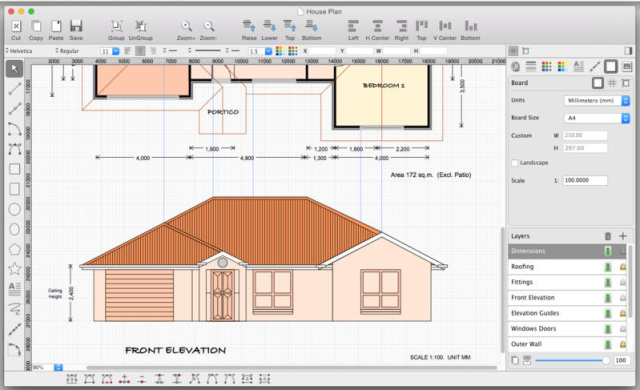Select the rectangle tool
This screenshot has height=390, width=640.
click(x=15, y=169)
